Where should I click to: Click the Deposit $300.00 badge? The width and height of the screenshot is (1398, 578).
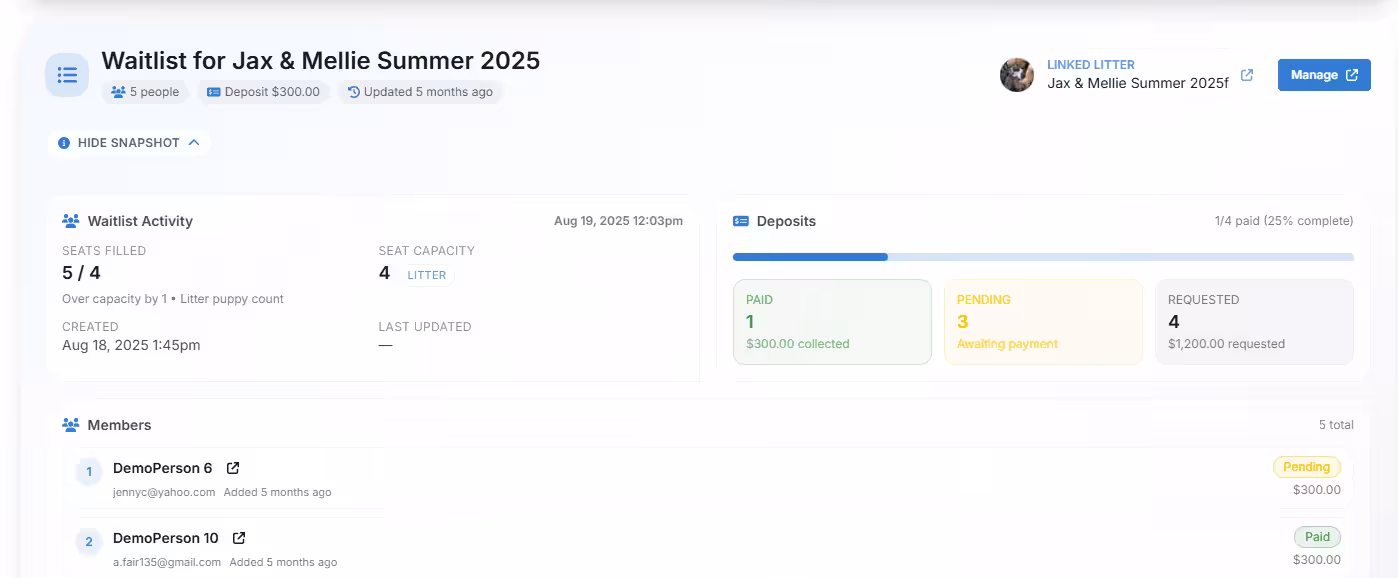click(x=263, y=92)
